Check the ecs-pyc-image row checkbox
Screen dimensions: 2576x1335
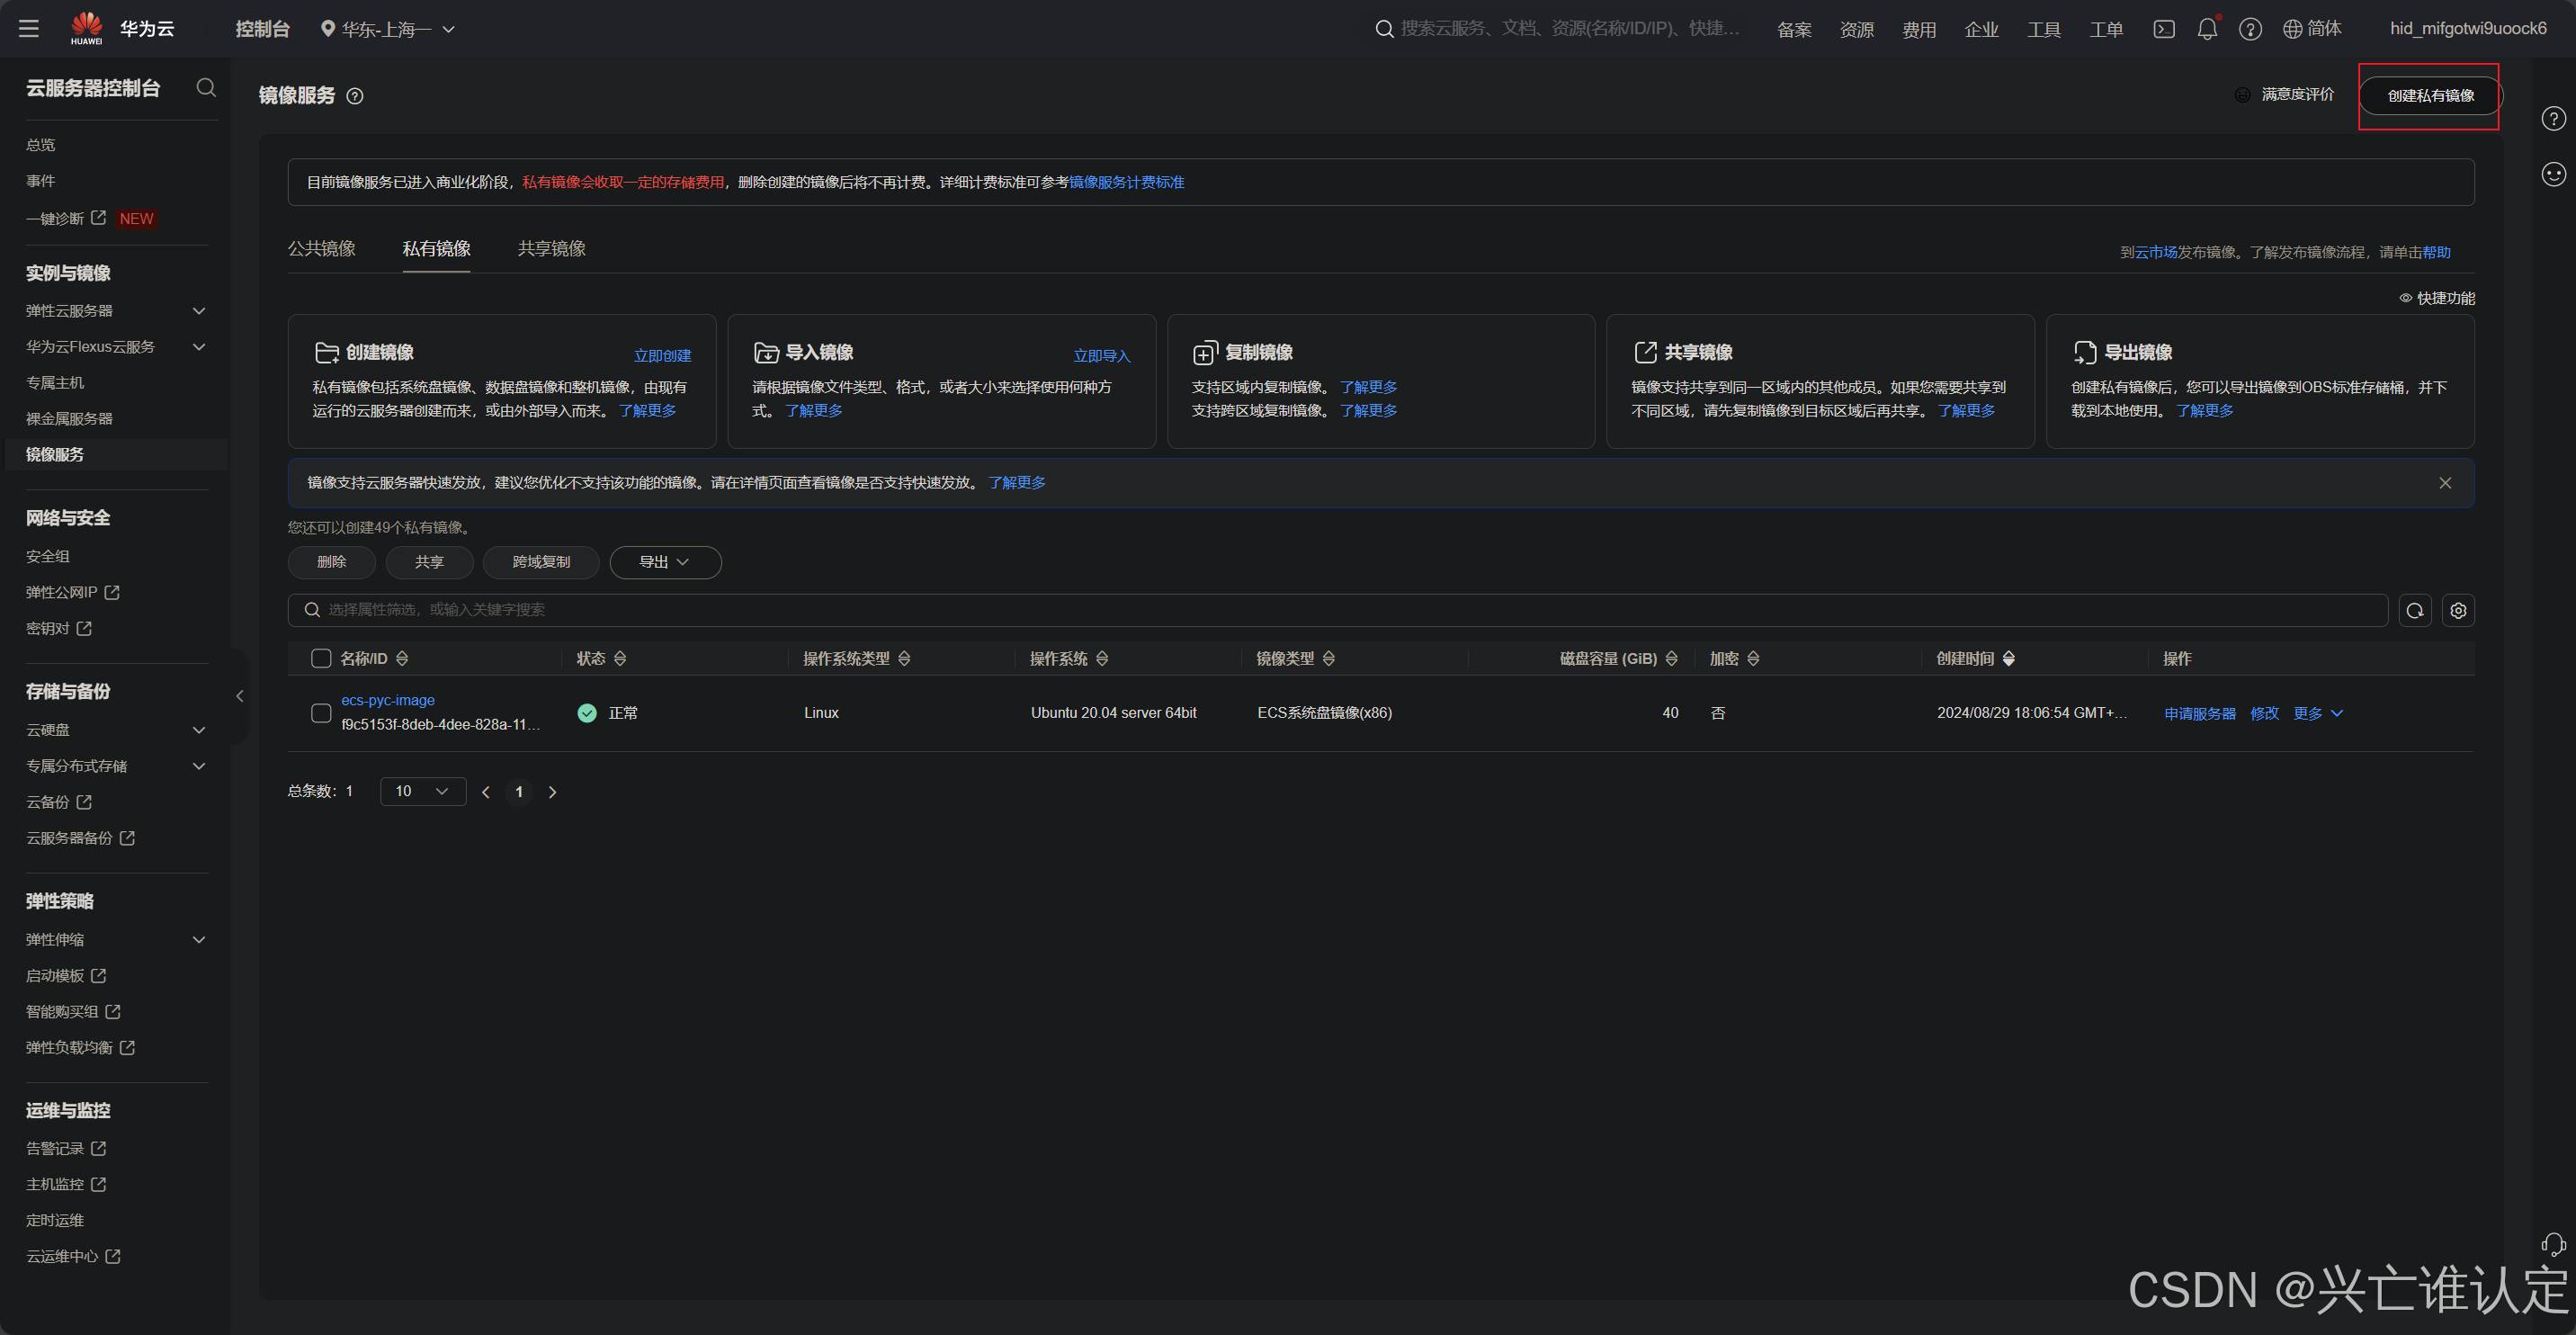321,713
